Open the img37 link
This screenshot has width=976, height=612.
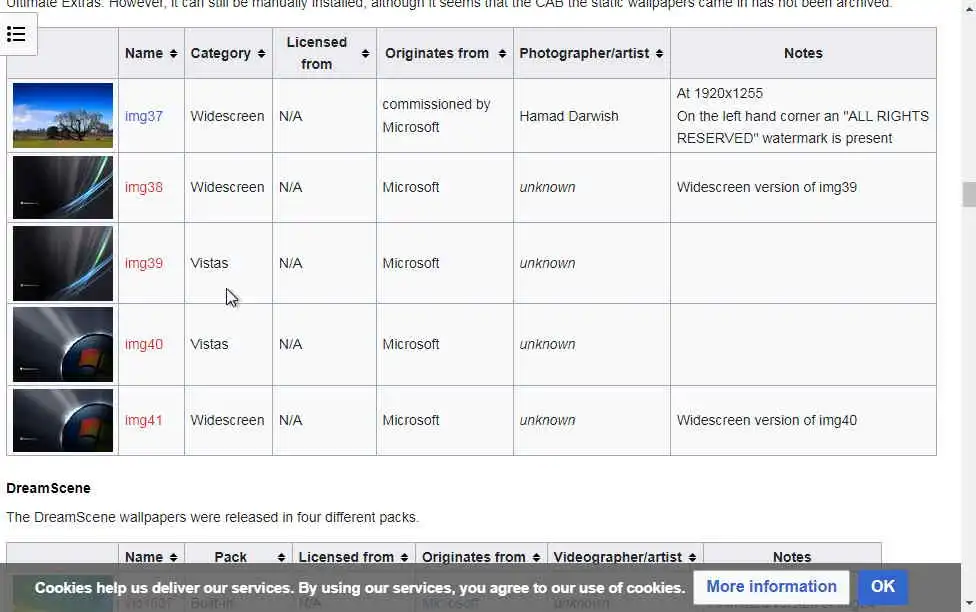(x=144, y=116)
